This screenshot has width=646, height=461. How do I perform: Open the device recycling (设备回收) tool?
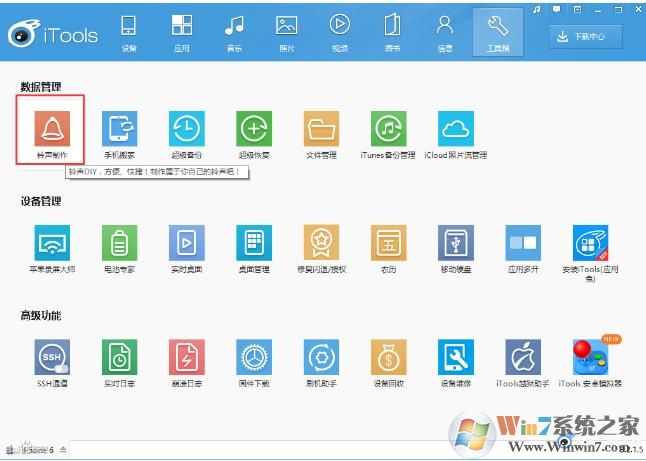click(x=389, y=357)
